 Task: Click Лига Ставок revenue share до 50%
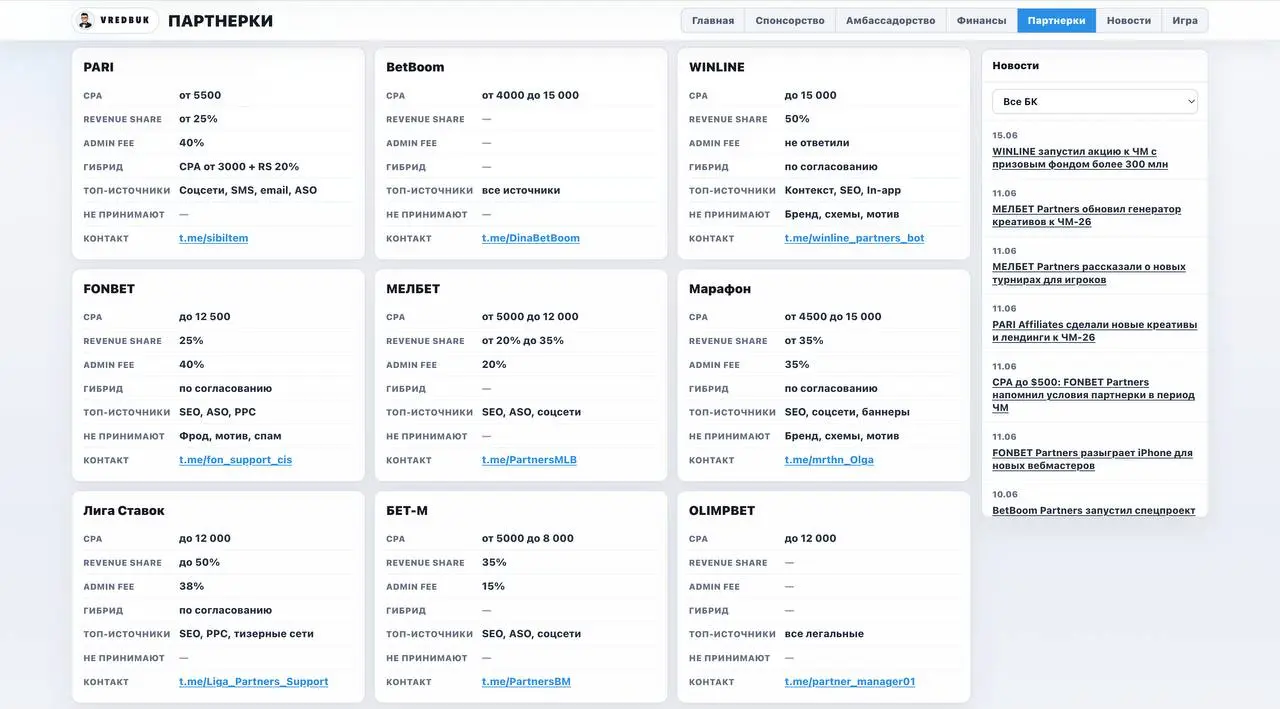coord(199,563)
